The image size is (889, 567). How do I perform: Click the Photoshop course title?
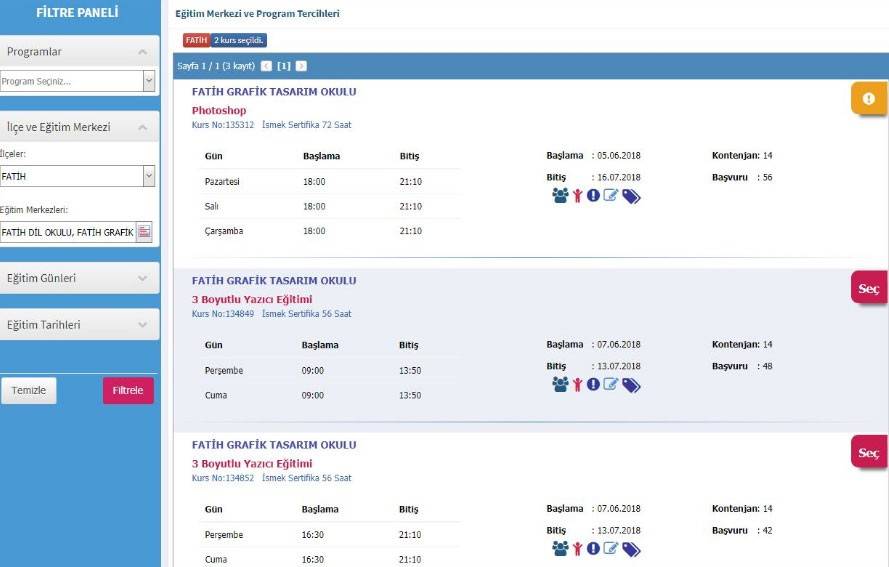[219, 110]
